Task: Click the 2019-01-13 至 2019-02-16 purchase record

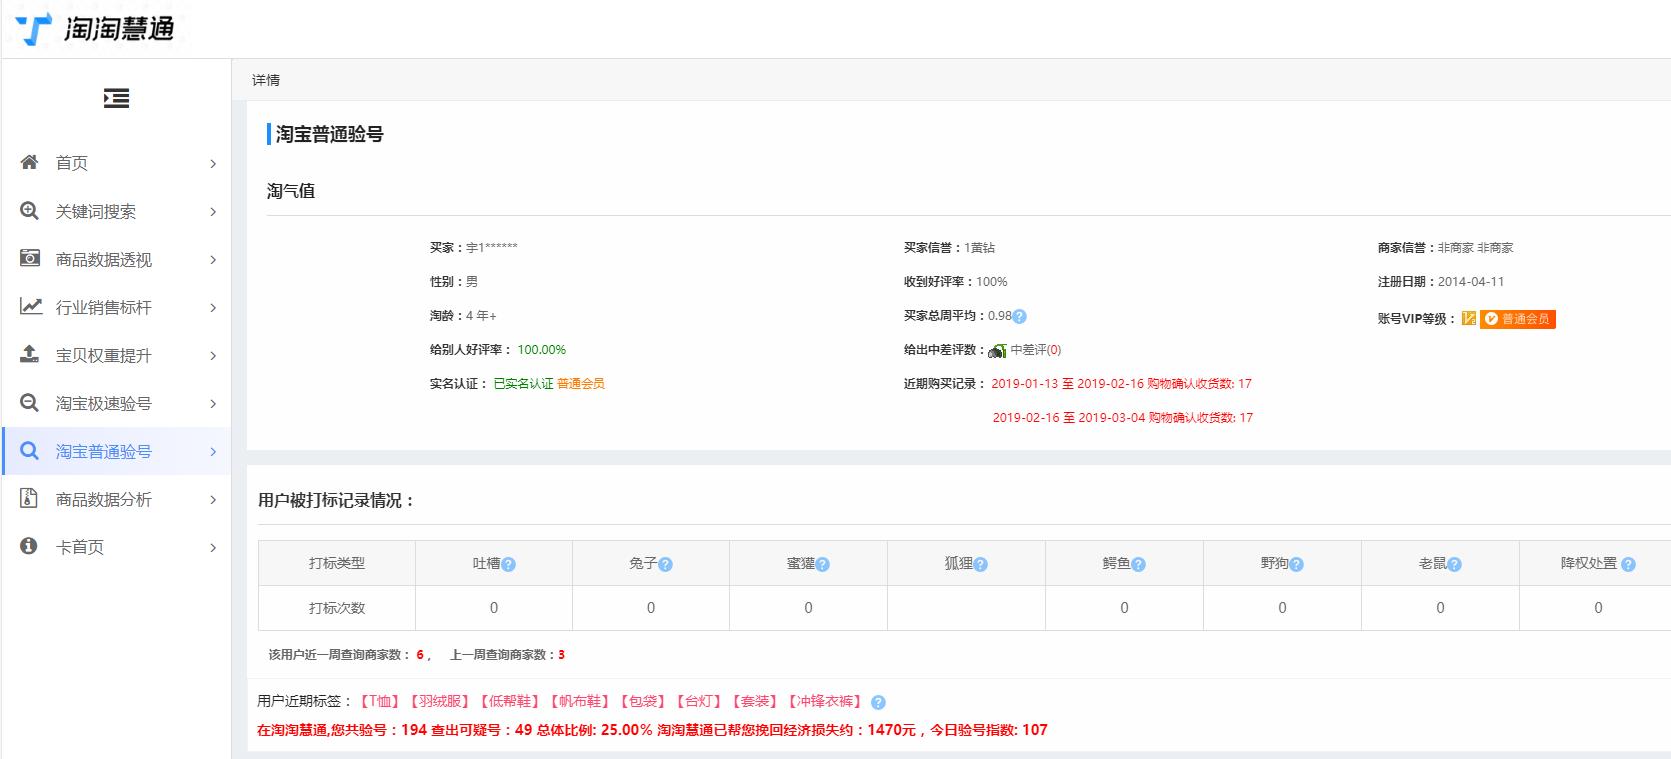Action: click(x=1121, y=384)
